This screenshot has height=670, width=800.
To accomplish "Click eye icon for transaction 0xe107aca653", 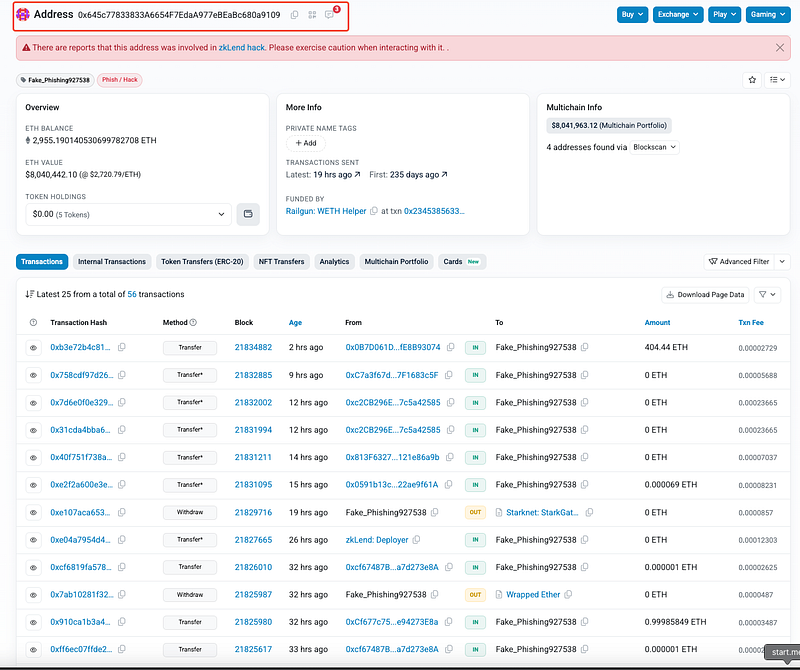I will [34, 512].
